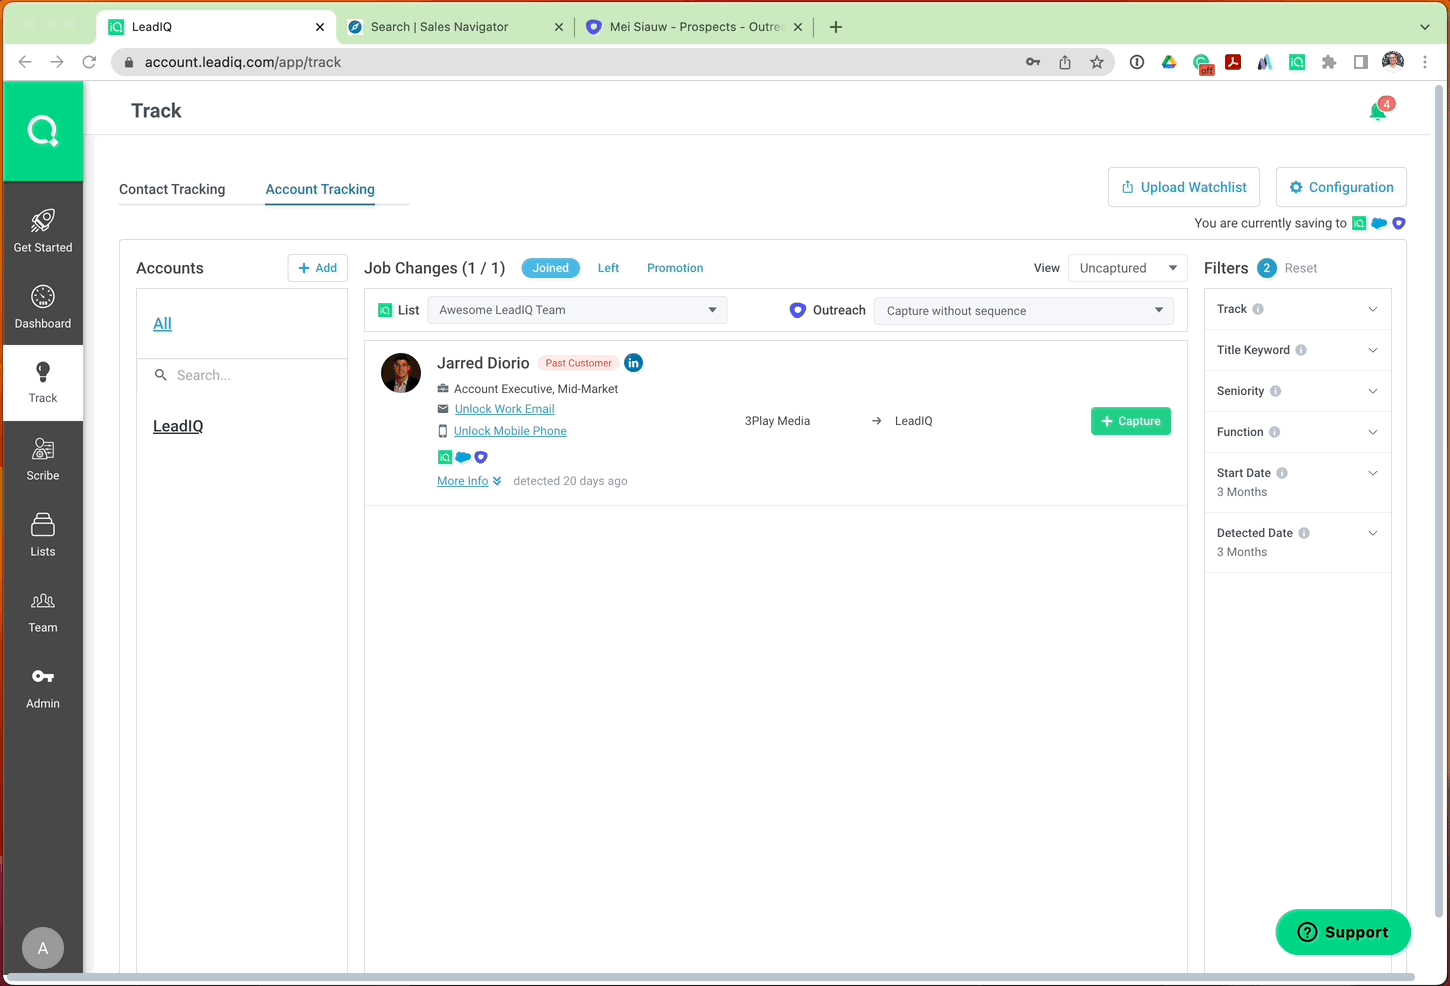Go to the Lists section
Image resolution: width=1450 pixels, height=986 pixels.
point(43,535)
